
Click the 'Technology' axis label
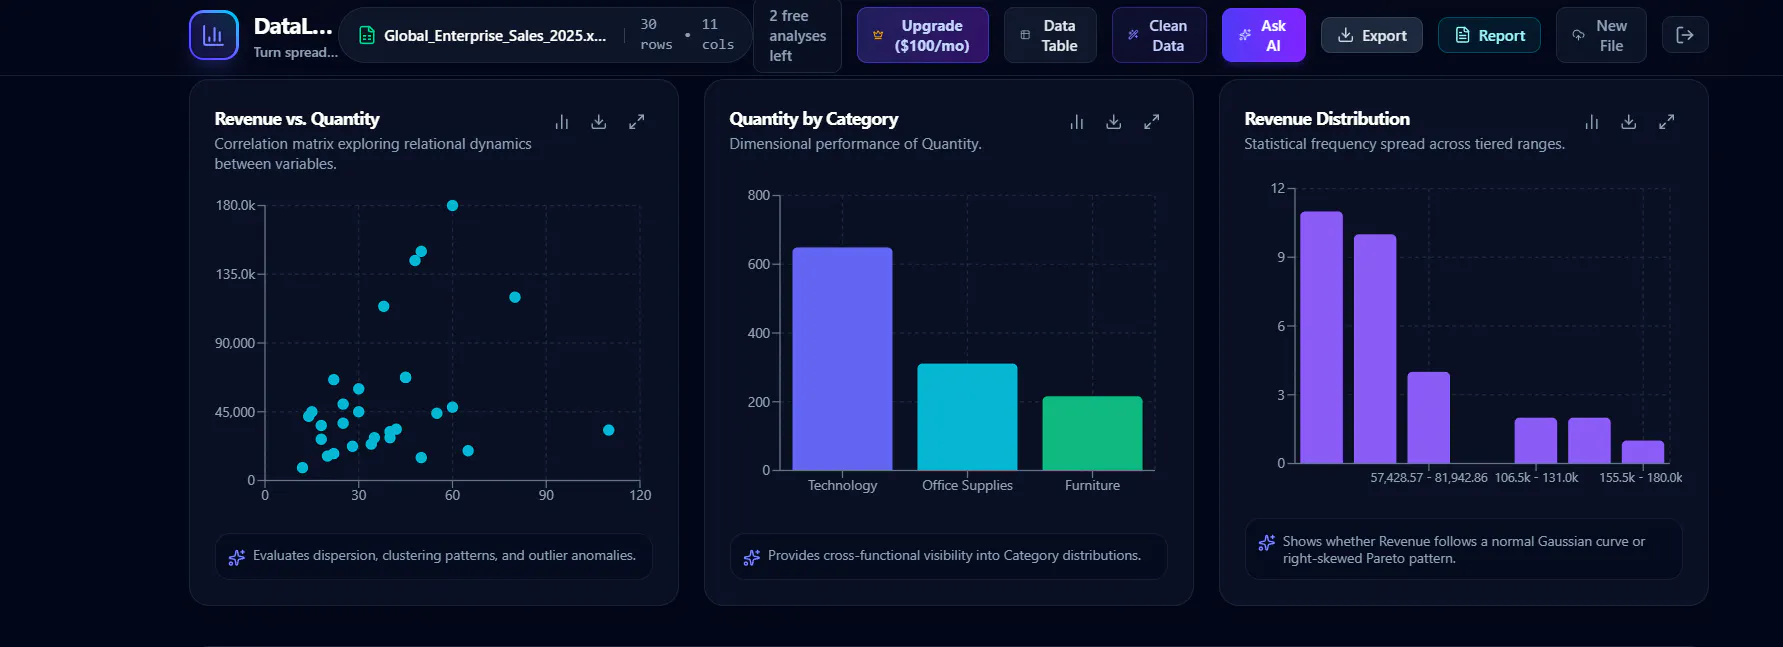pyautogui.click(x=842, y=485)
